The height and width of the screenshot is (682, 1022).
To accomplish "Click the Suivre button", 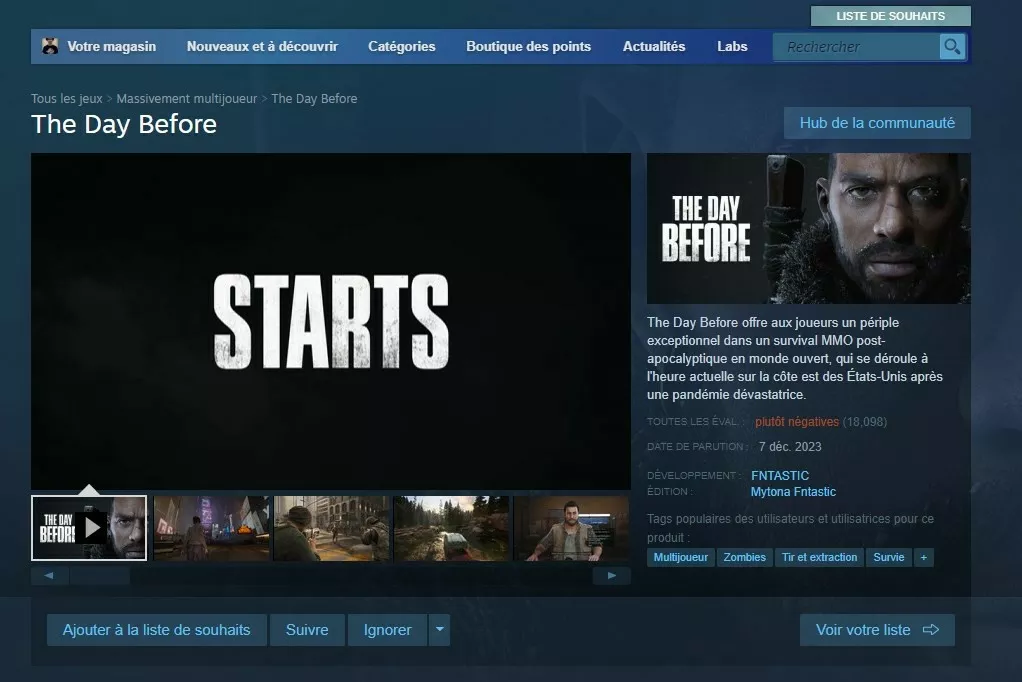I will 307,630.
